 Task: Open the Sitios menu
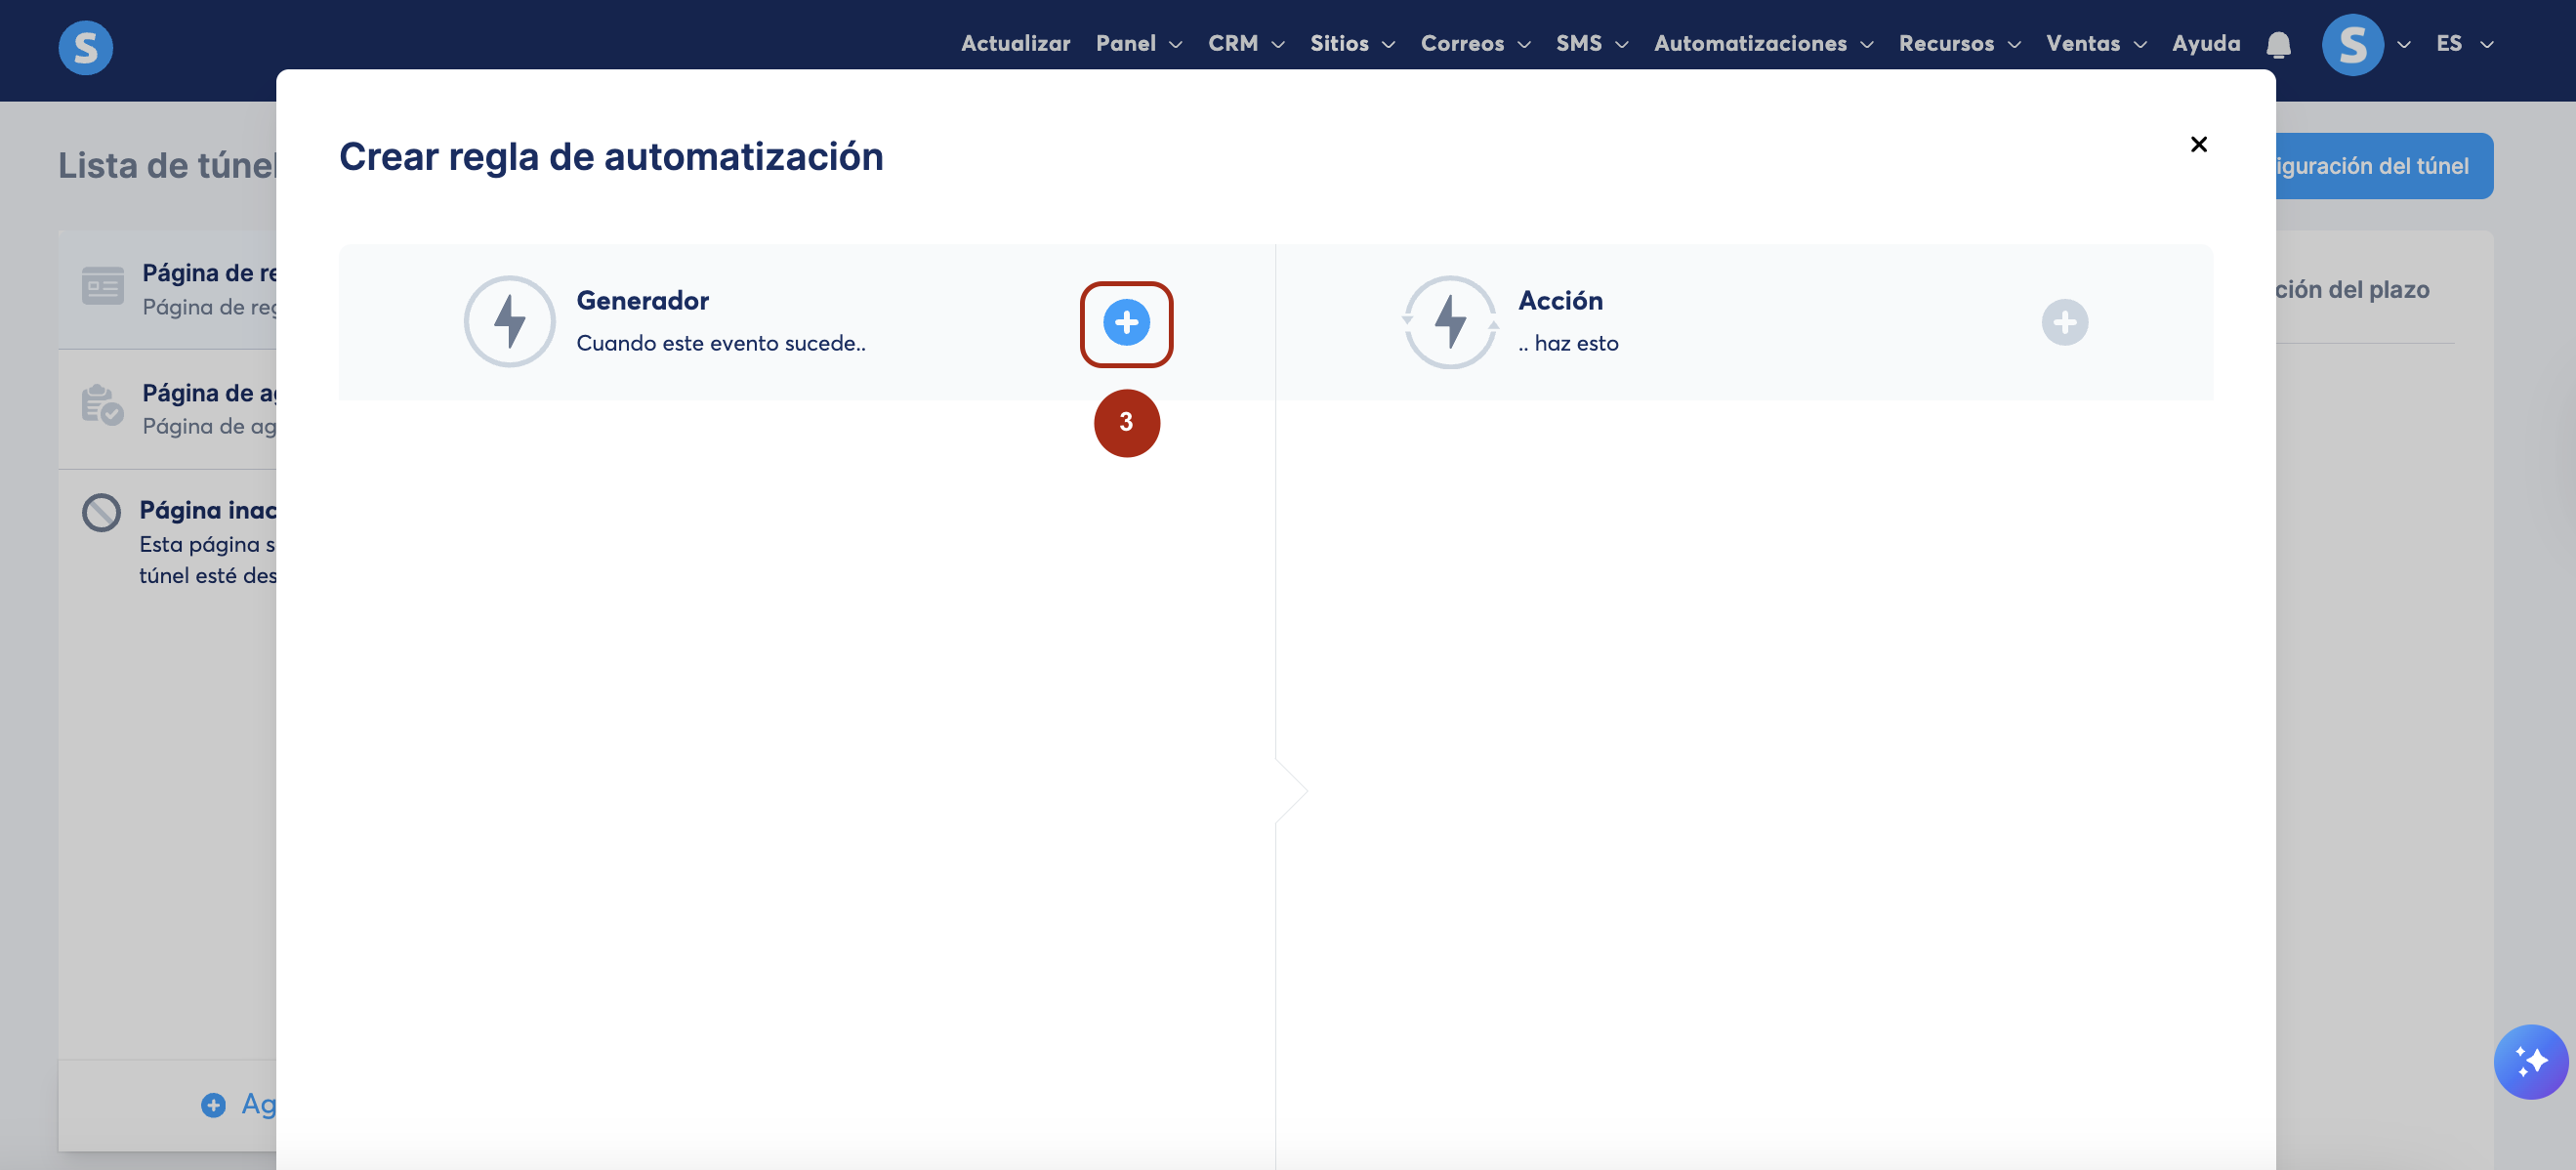click(1351, 44)
